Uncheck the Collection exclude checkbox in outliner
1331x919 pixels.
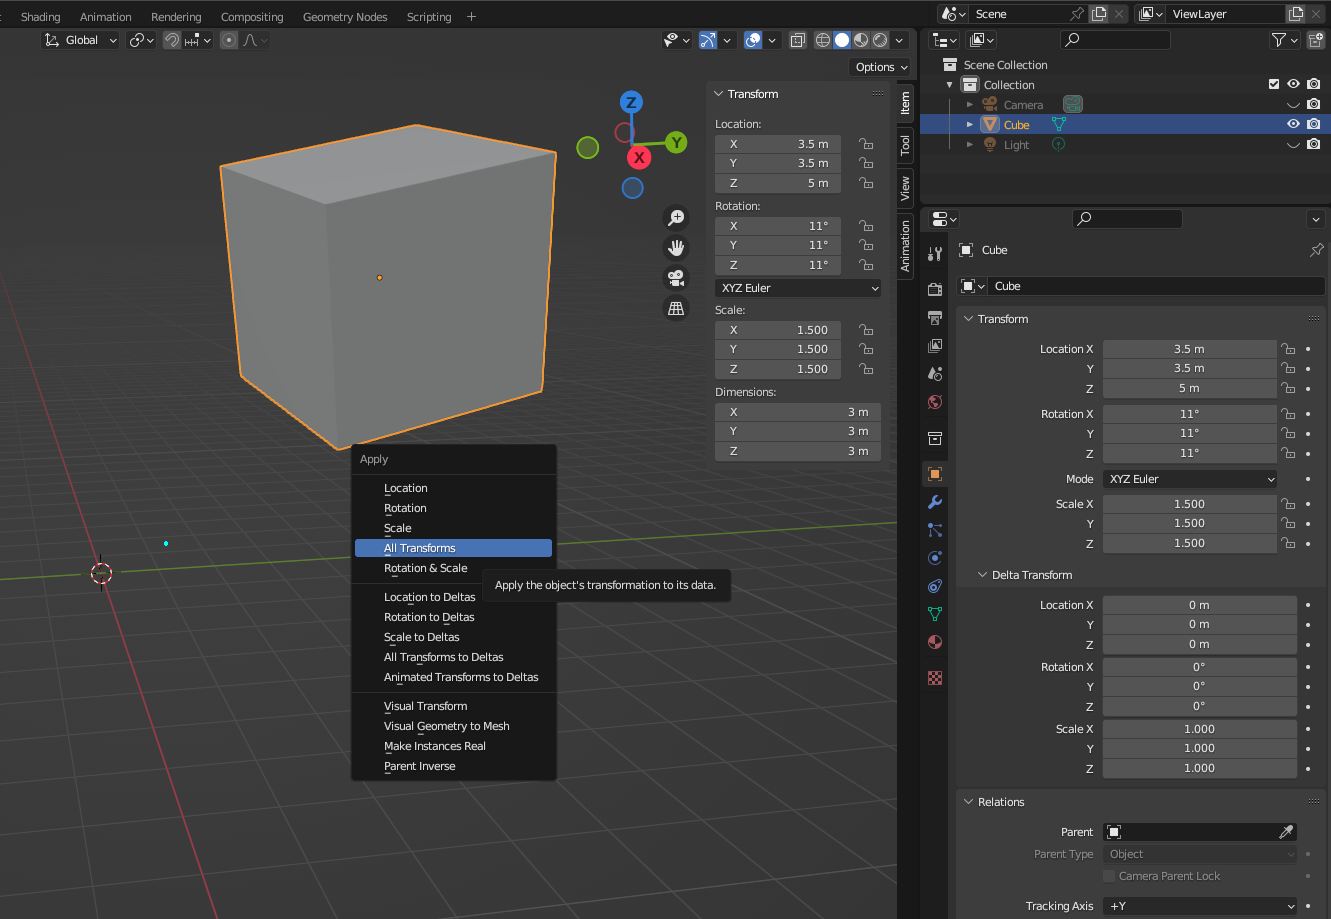[x=1273, y=85]
